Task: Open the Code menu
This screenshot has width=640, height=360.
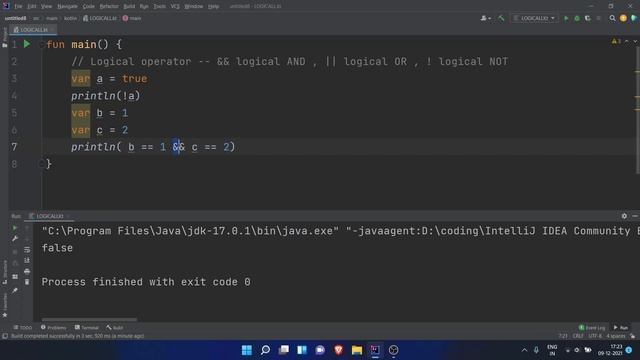Action: (x=89, y=6)
